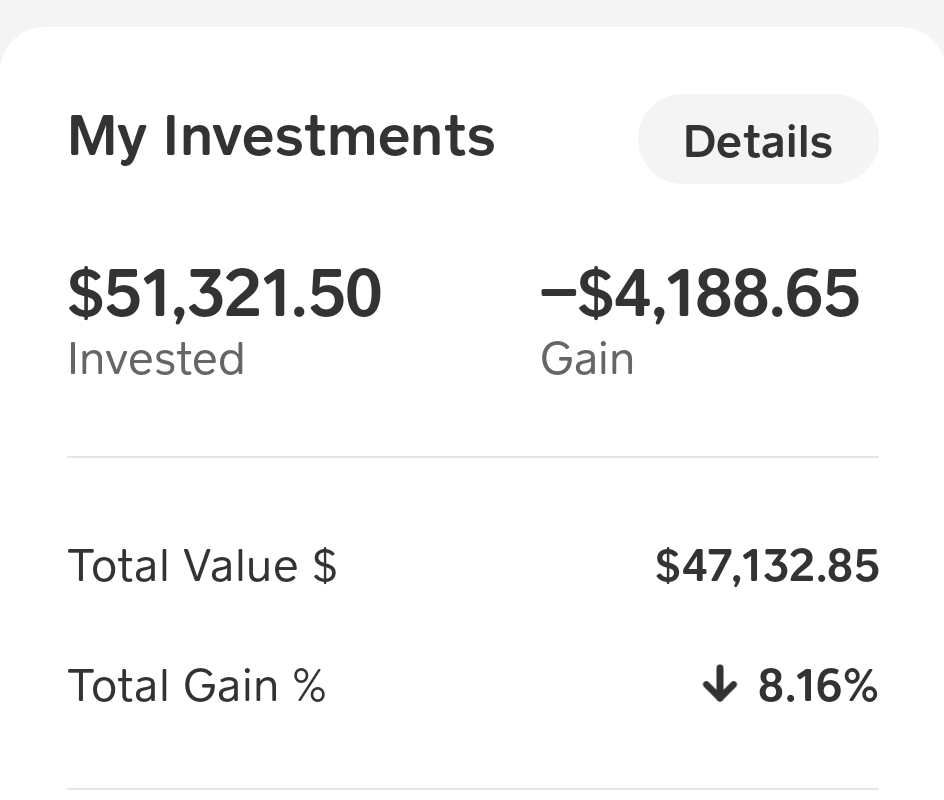This screenshot has height=800, width=944.
Task: Tap the 8.16% percentage value
Action: (x=817, y=686)
